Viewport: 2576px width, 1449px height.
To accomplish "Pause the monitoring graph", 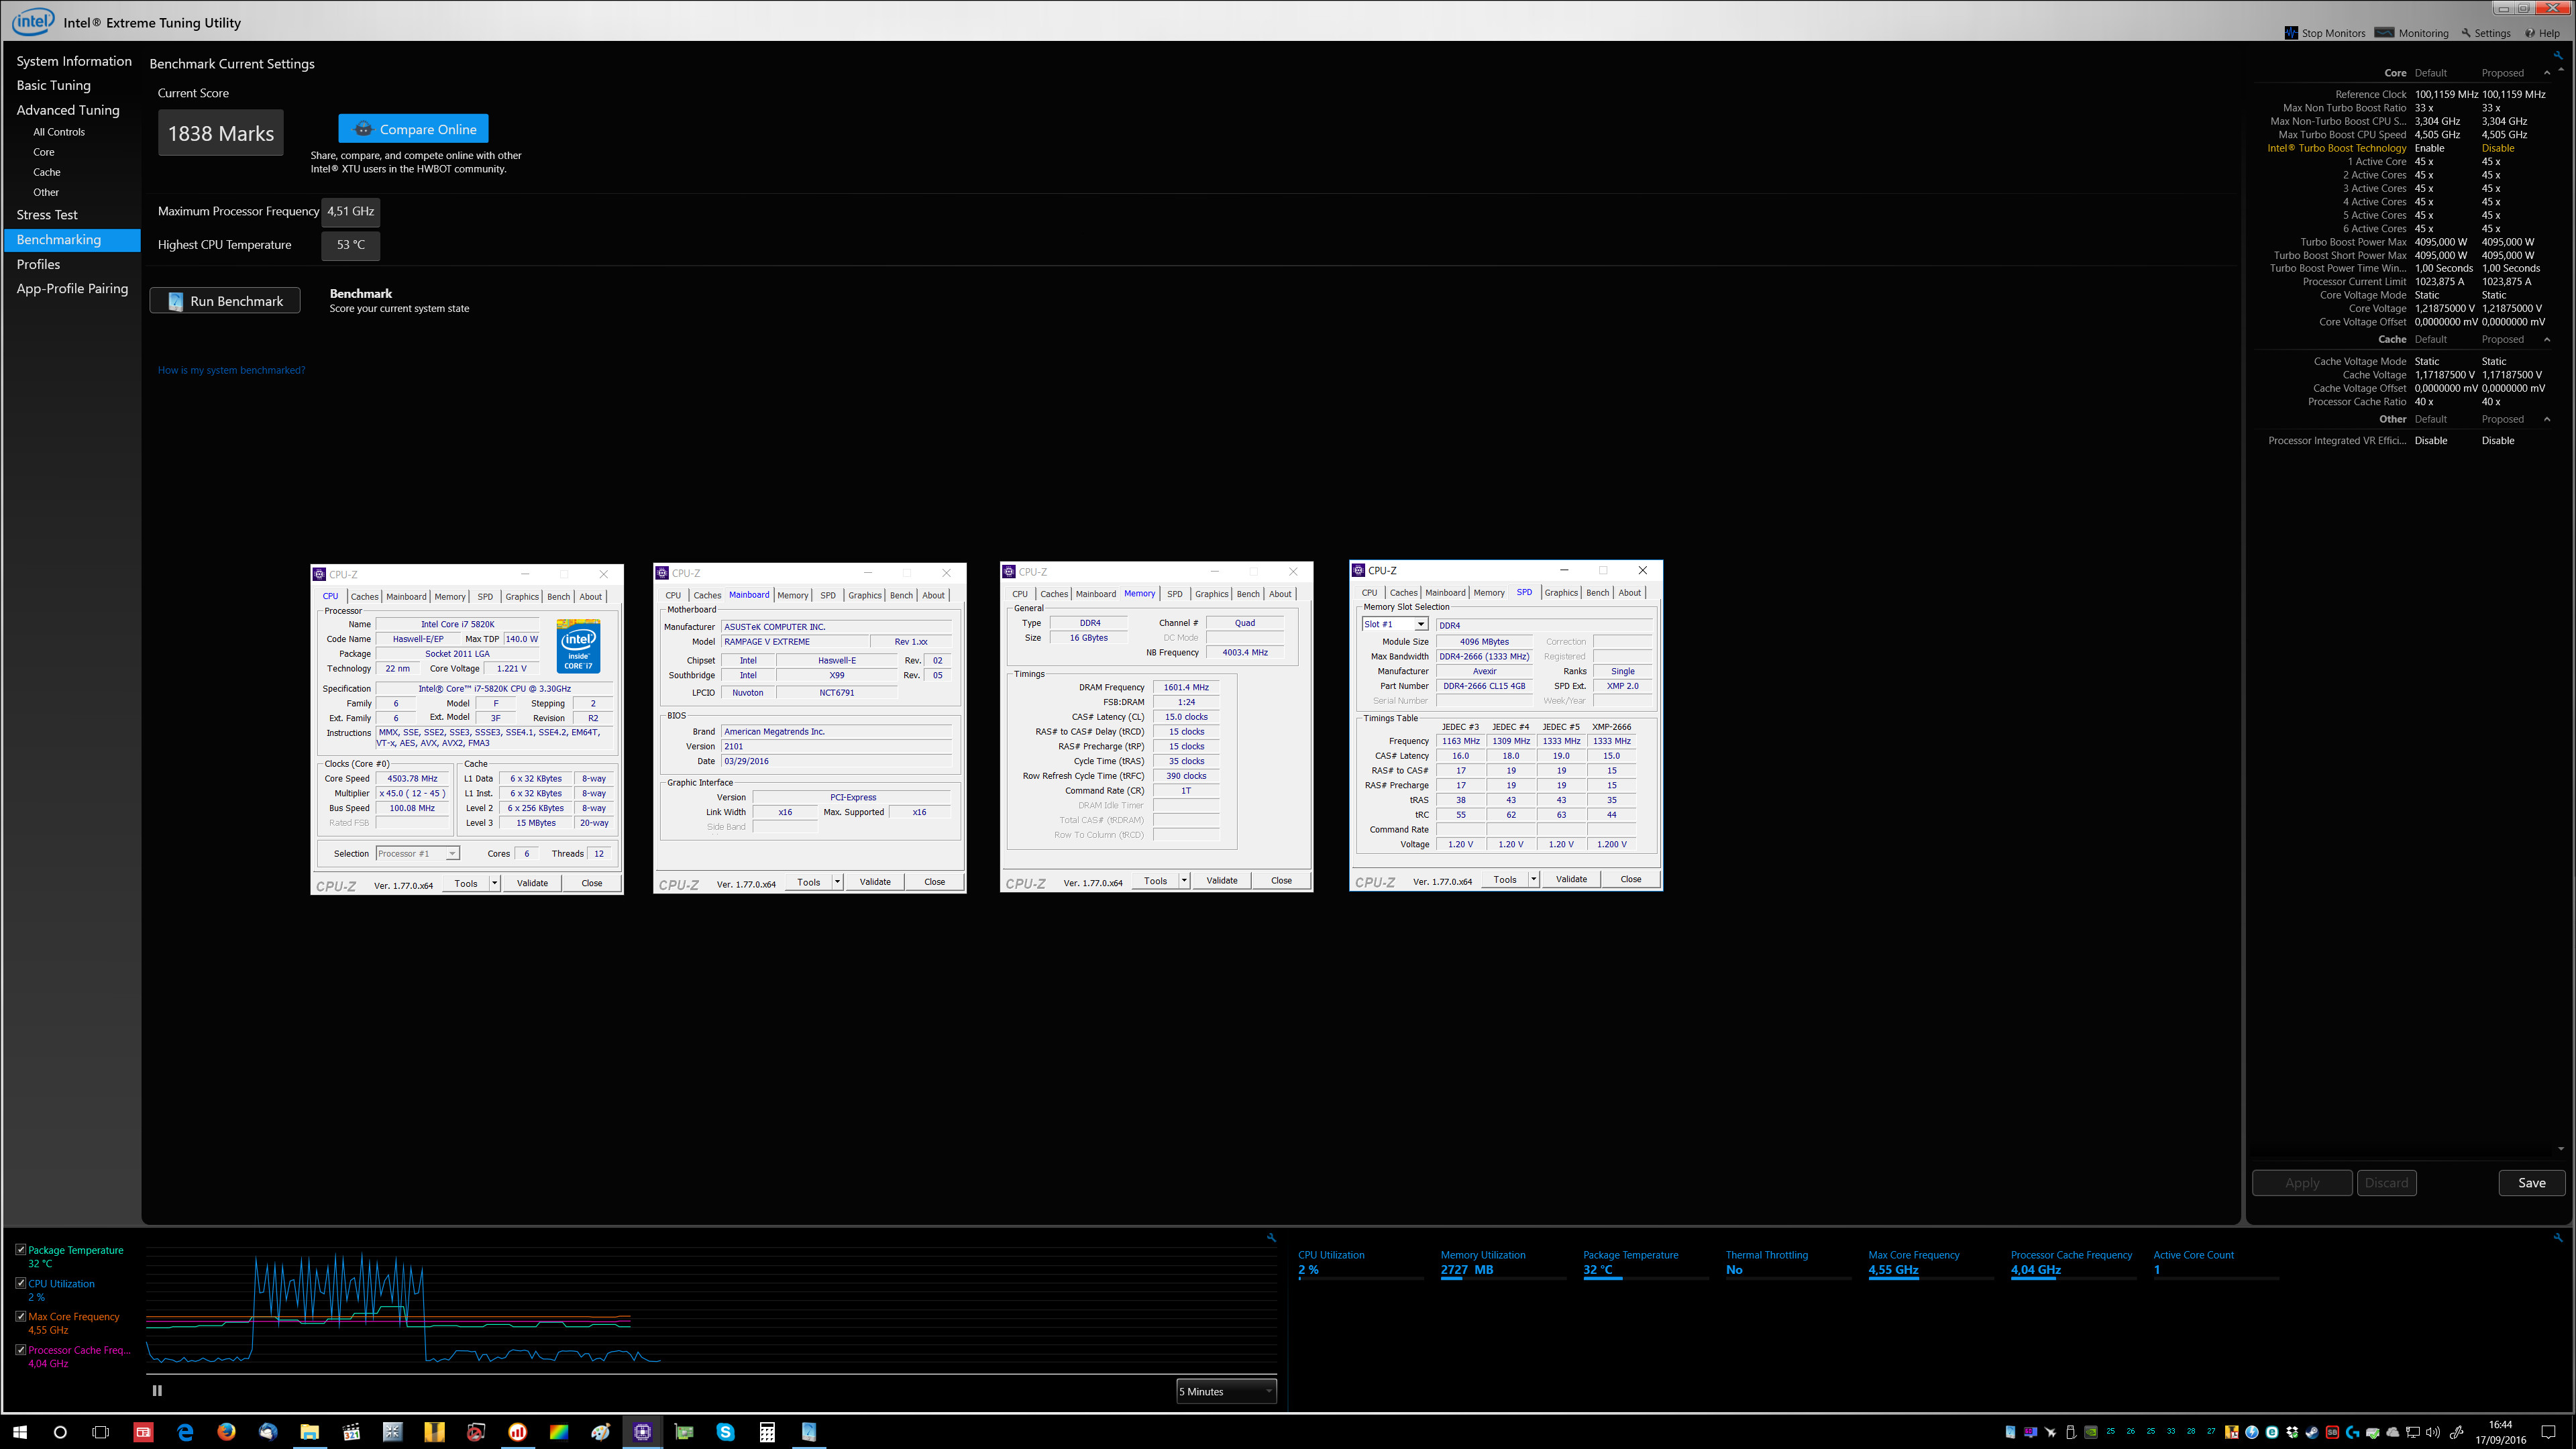I will 157,1390.
